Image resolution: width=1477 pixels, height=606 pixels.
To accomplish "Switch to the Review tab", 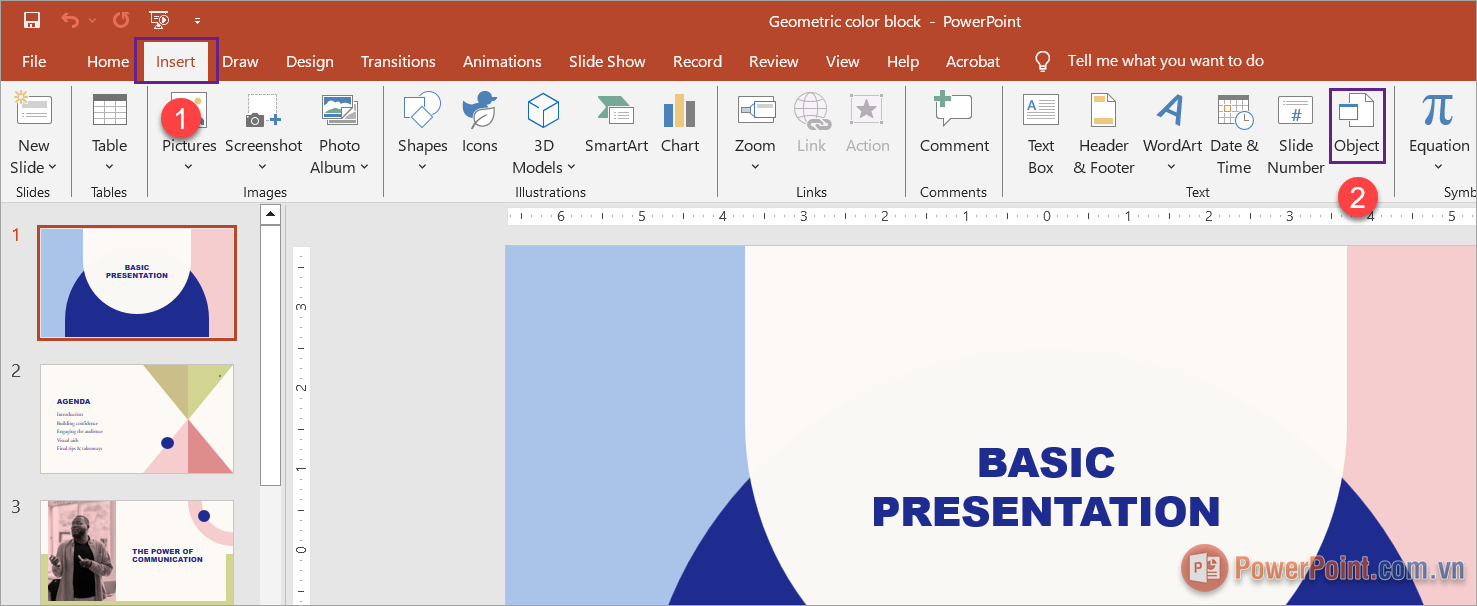I will 774,61.
